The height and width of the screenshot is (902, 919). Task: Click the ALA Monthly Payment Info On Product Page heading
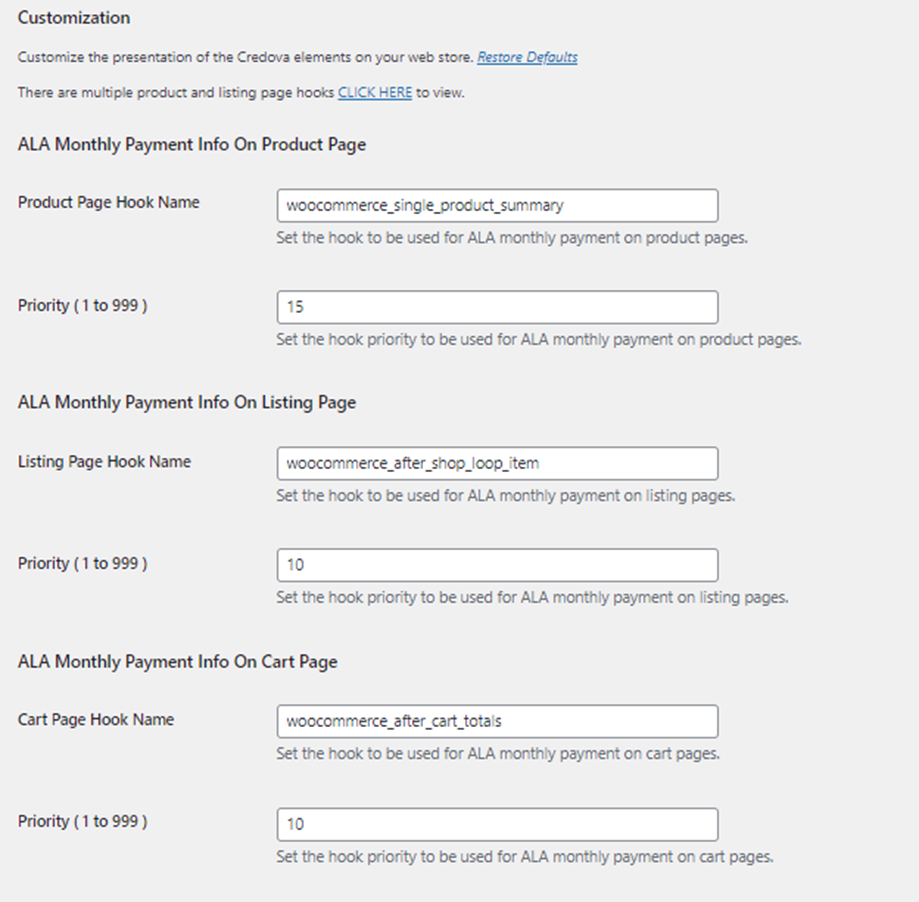click(x=191, y=144)
